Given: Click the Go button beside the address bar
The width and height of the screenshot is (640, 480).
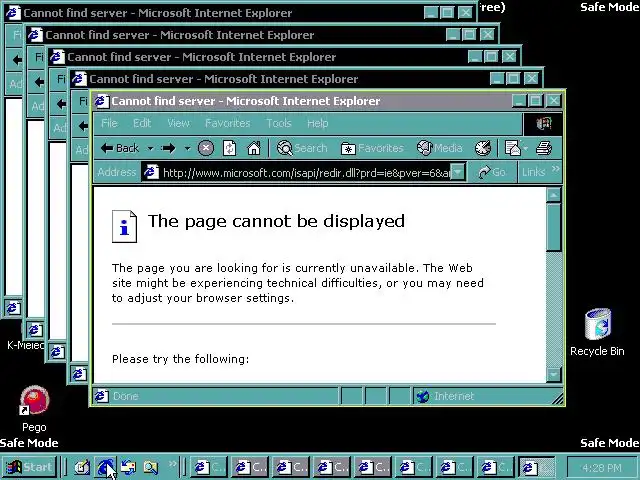Looking at the screenshot, I should point(492,172).
